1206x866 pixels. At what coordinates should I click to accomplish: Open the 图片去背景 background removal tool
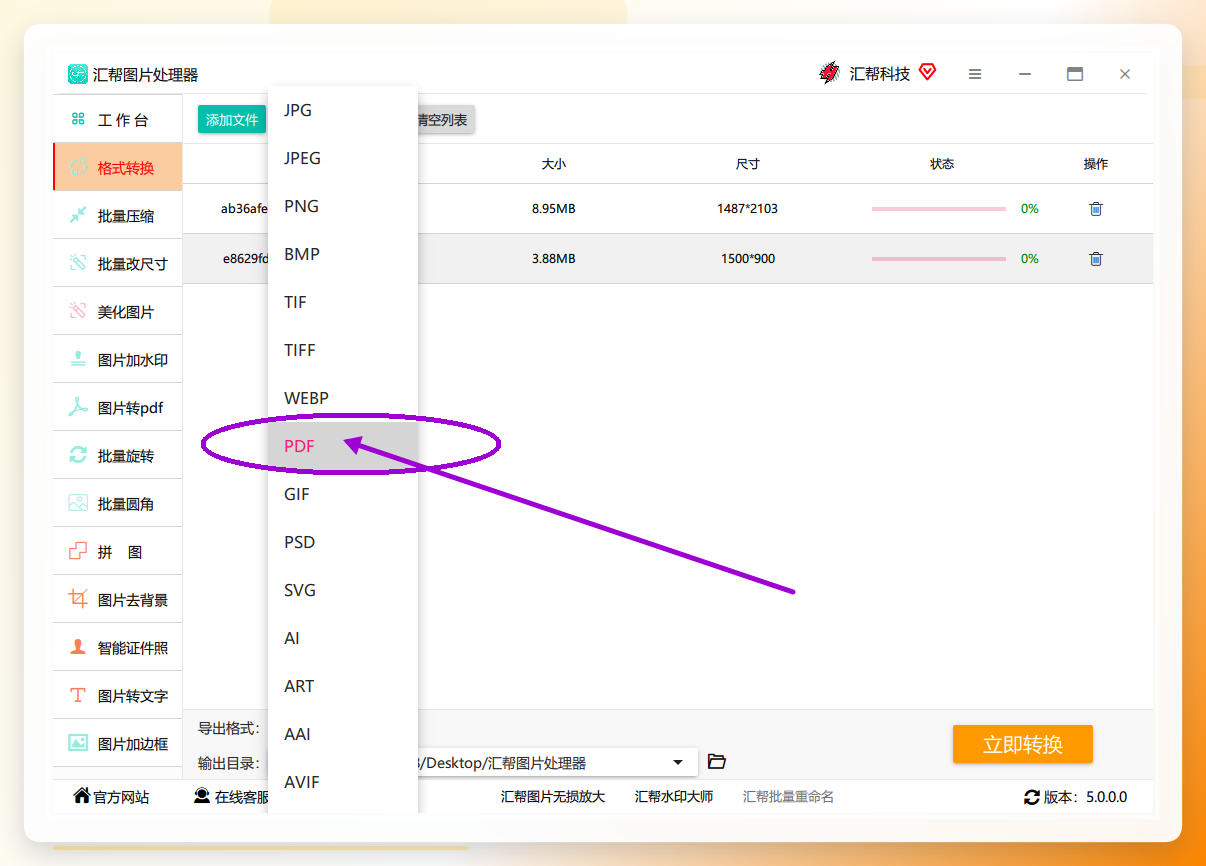(x=117, y=600)
